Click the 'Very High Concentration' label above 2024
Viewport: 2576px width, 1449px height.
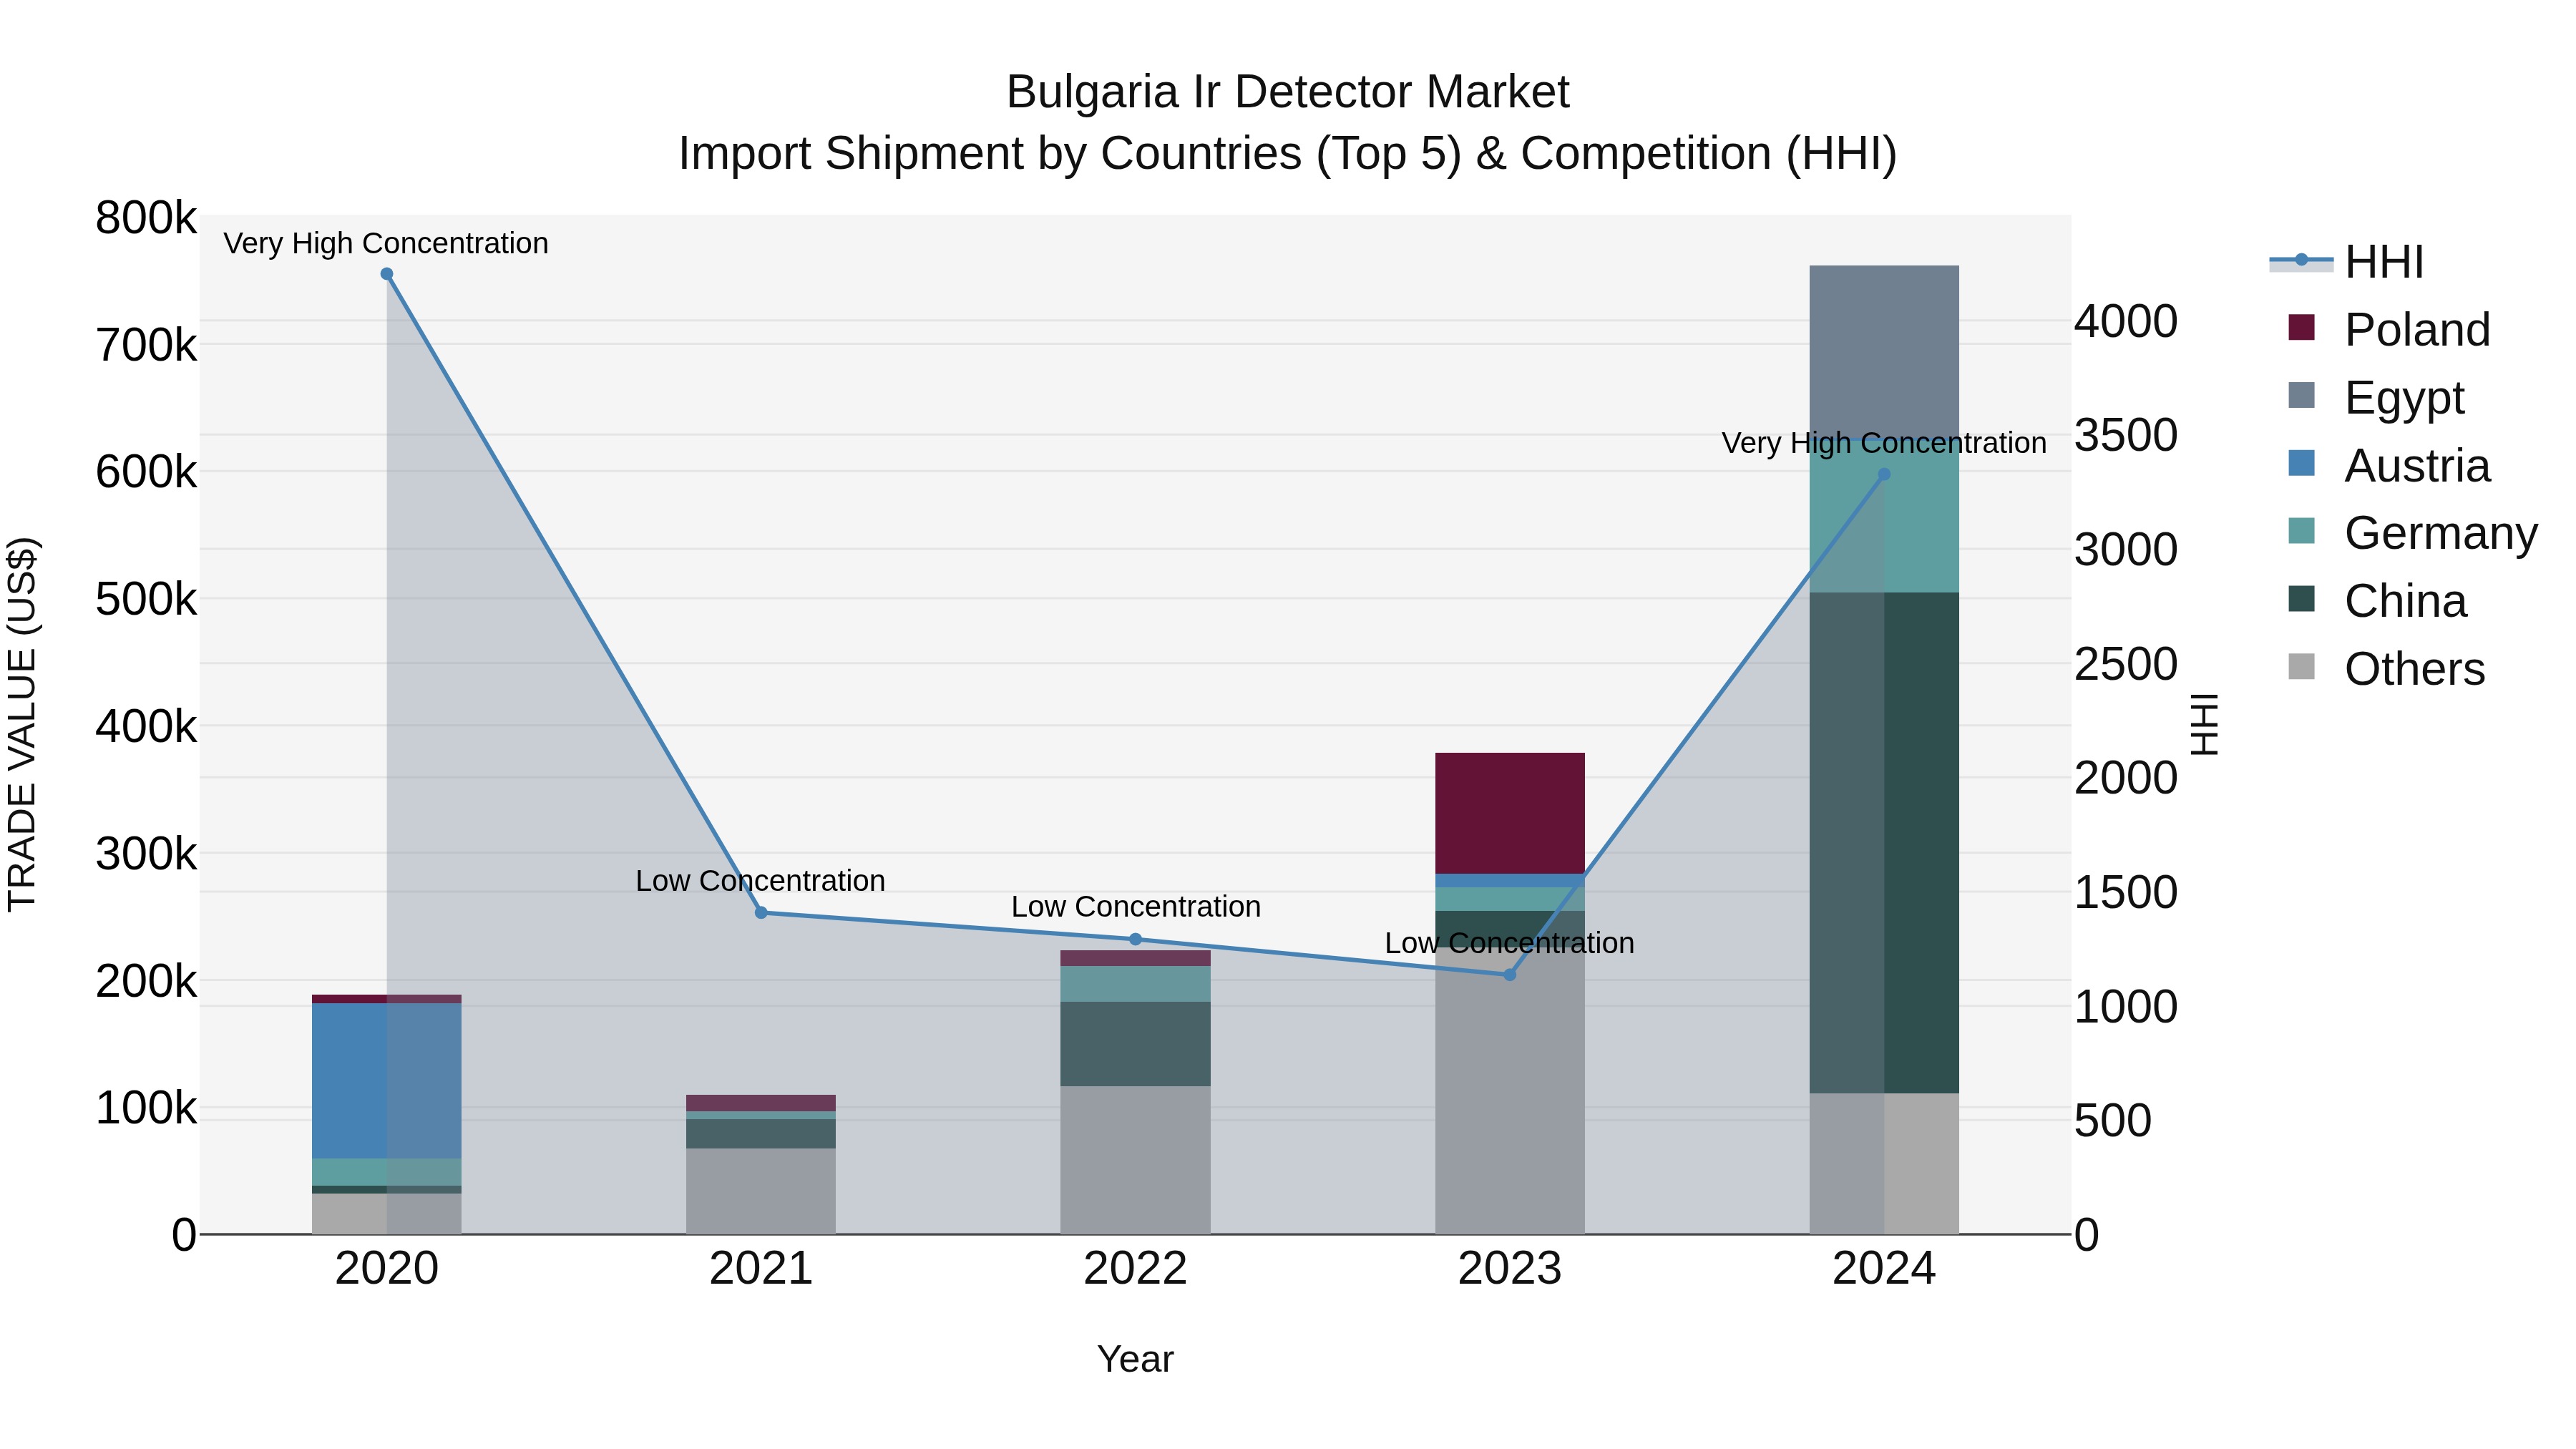(1884, 443)
